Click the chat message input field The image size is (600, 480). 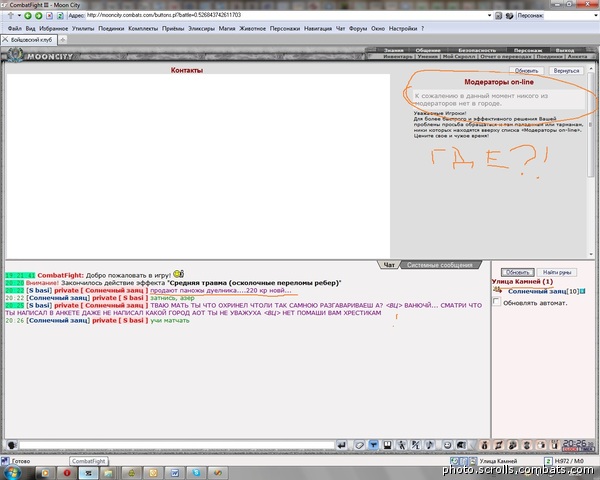pyautogui.click(x=177, y=445)
